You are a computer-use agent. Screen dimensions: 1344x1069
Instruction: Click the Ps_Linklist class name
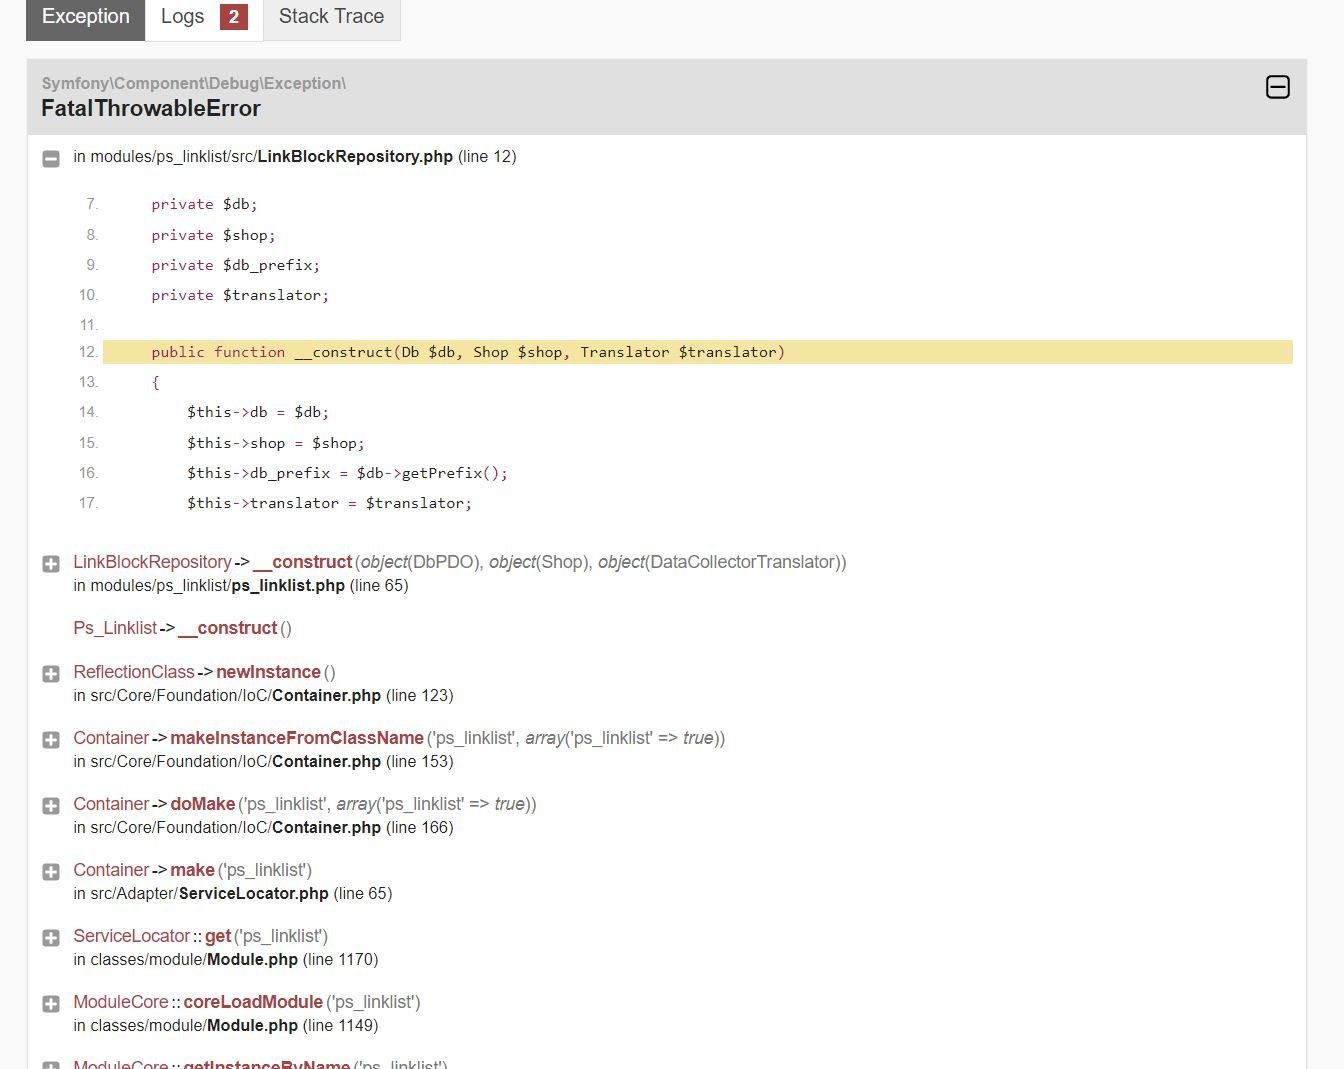(115, 628)
